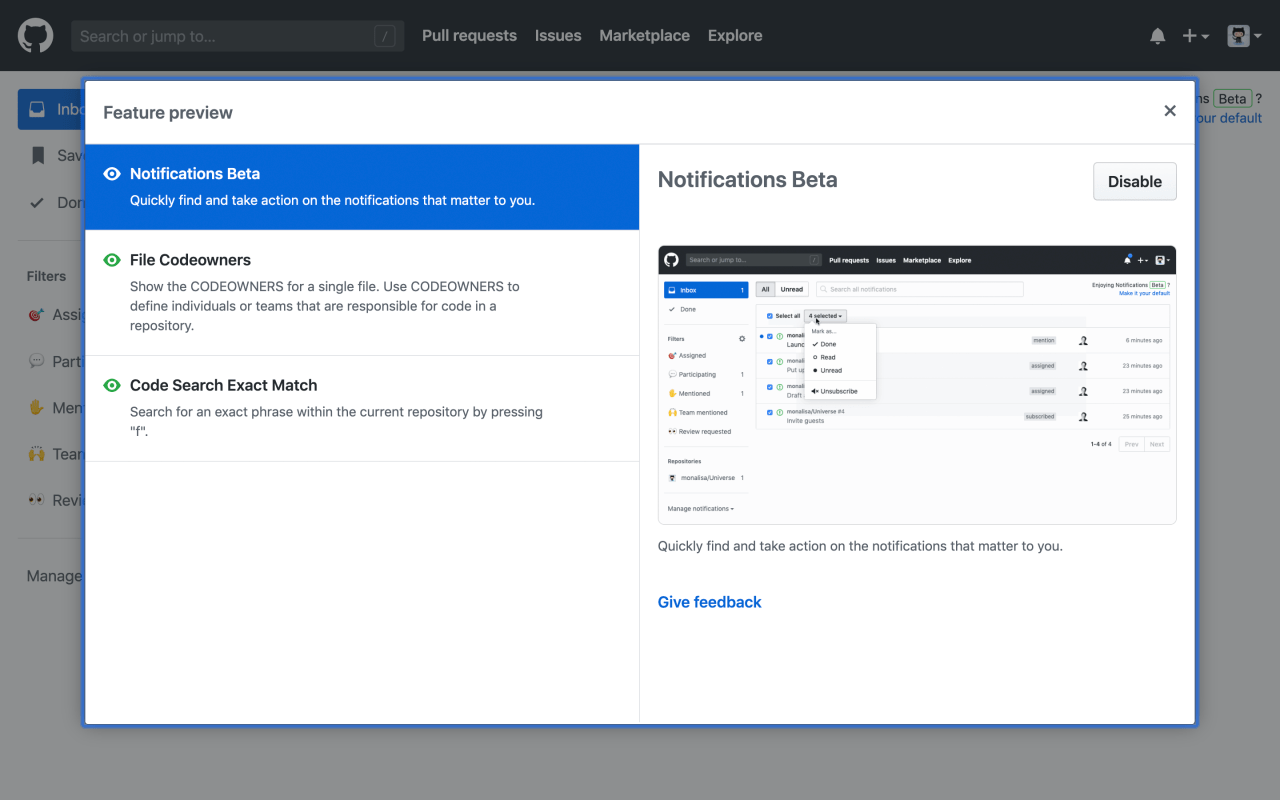Click the bookmark icon next to Saved
The image size is (1280, 800).
point(37,155)
